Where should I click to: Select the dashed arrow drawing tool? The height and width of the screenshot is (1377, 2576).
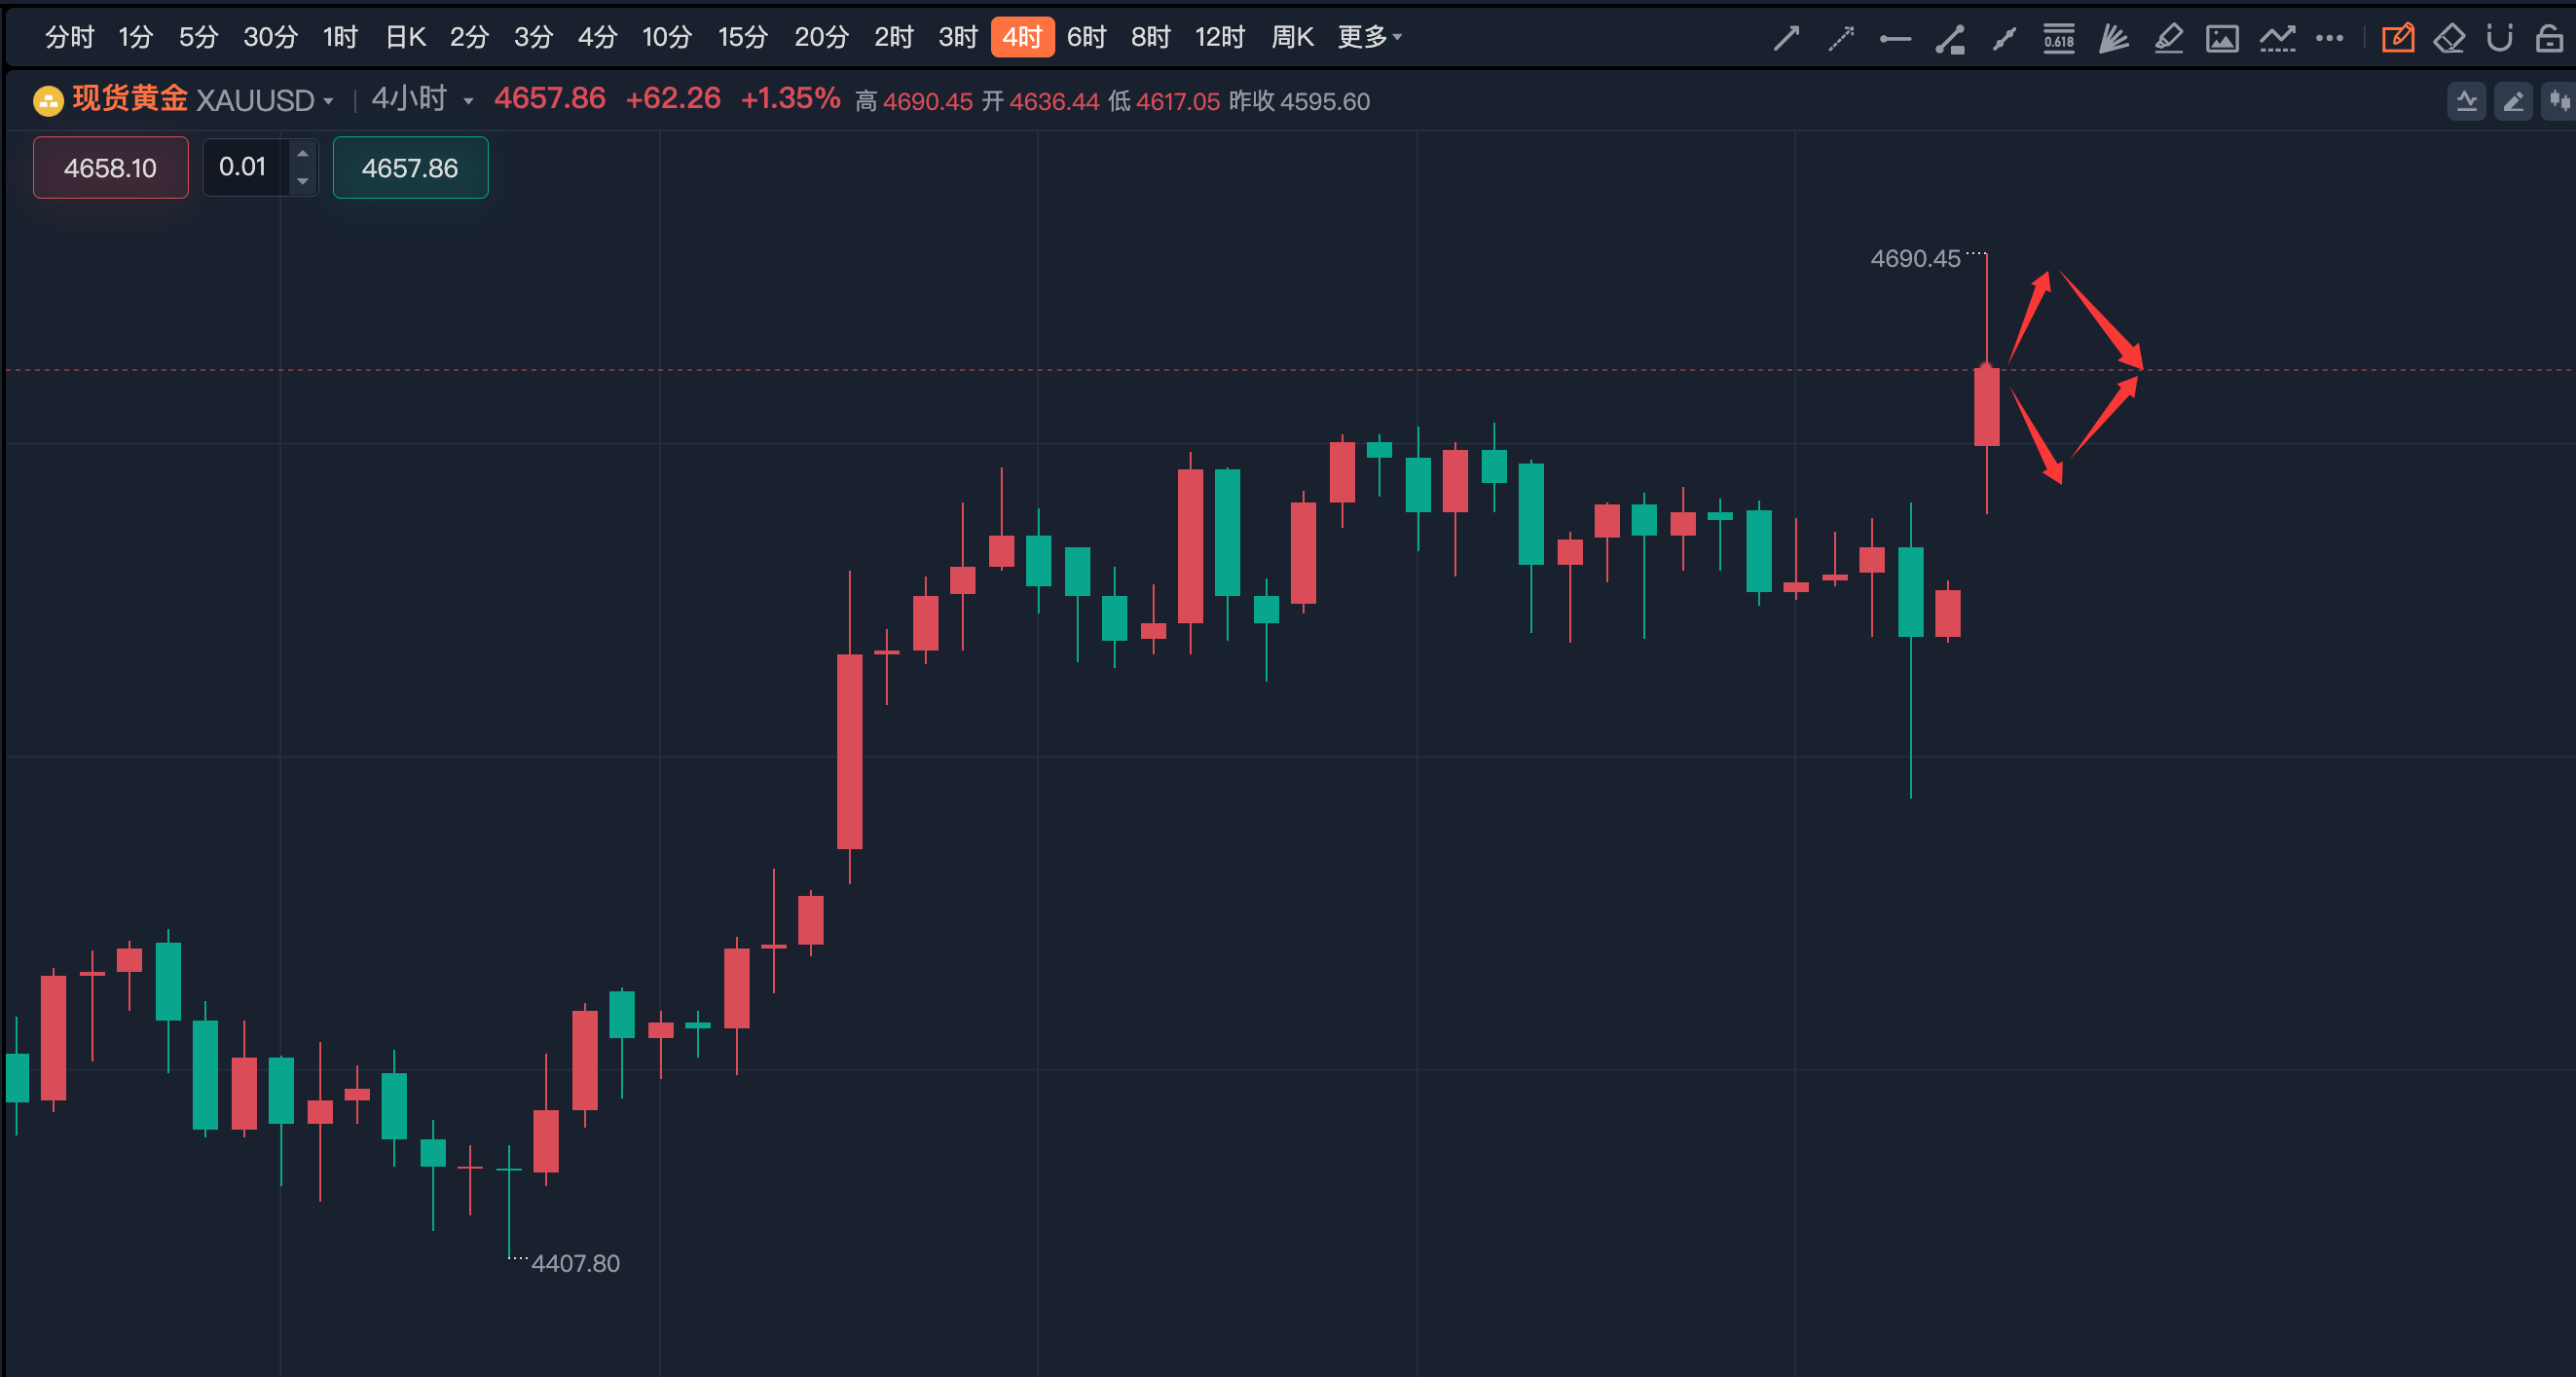click(x=1841, y=39)
